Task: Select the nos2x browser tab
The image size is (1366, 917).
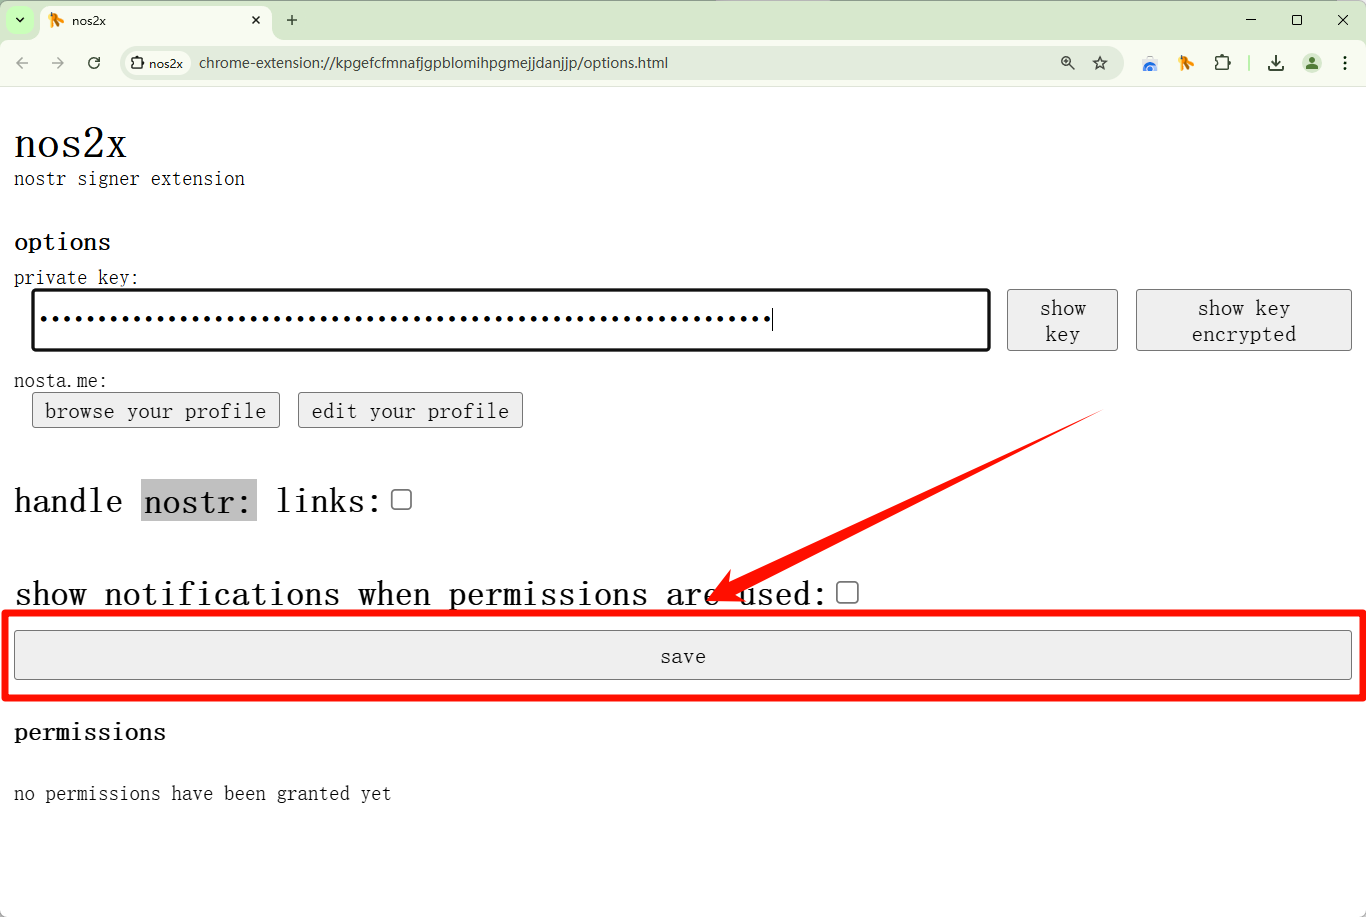Action: (x=150, y=20)
